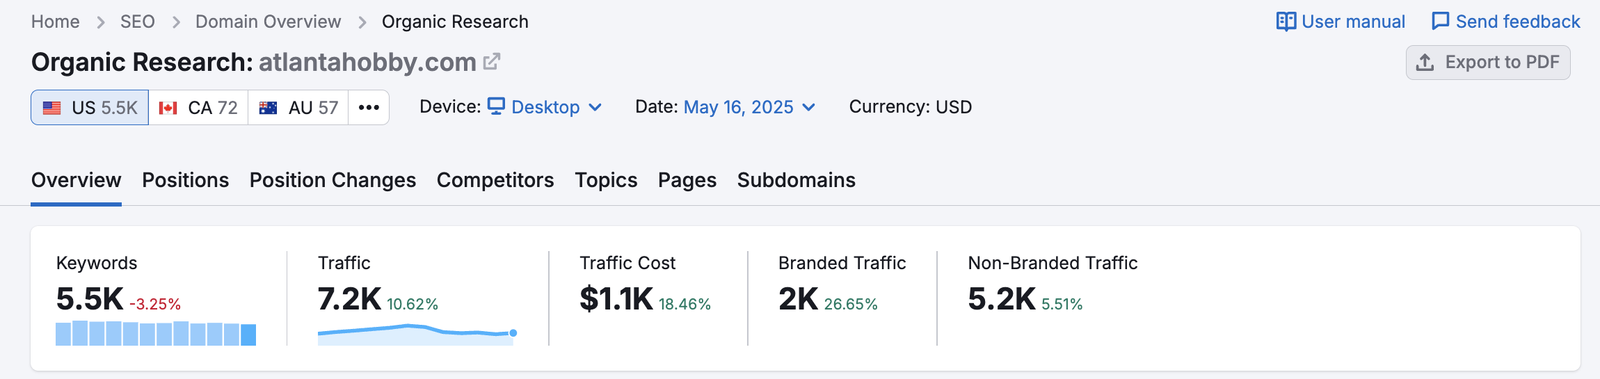Click the Canada flag icon
Image resolution: width=1600 pixels, height=379 pixels.
168,107
